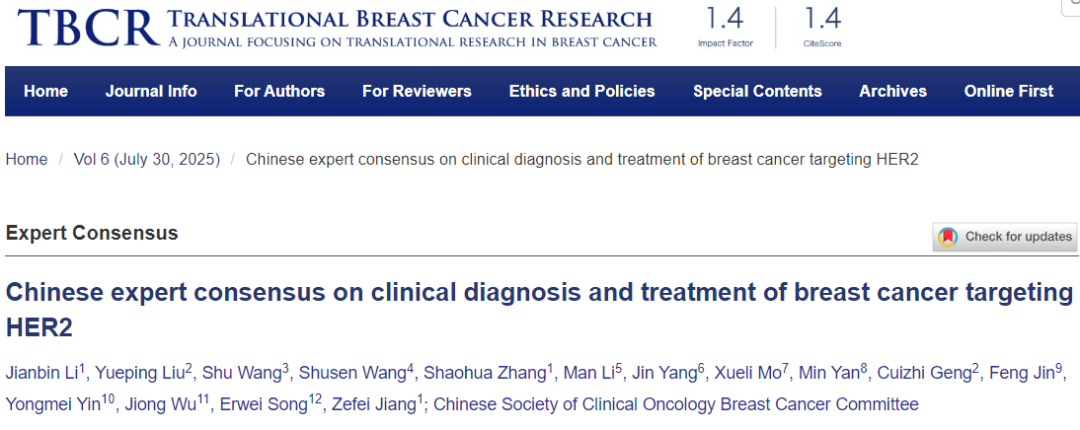Click the 1.4 CiteScore badge
1080x430 pixels.
pos(821,27)
